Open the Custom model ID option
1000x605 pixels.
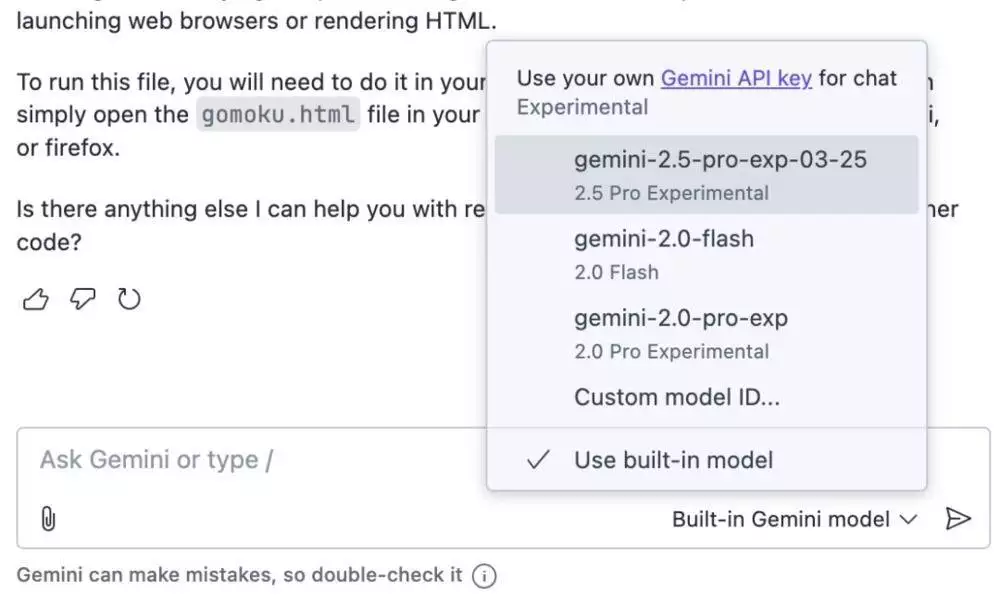point(677,397)
